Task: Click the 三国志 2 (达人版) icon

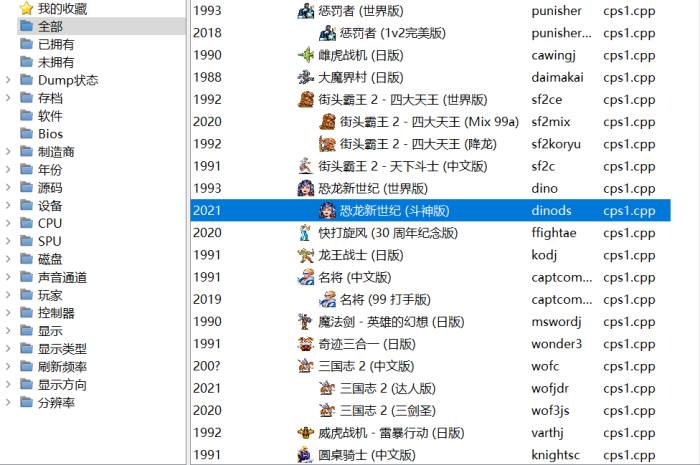Action: (x=327, y=388)
